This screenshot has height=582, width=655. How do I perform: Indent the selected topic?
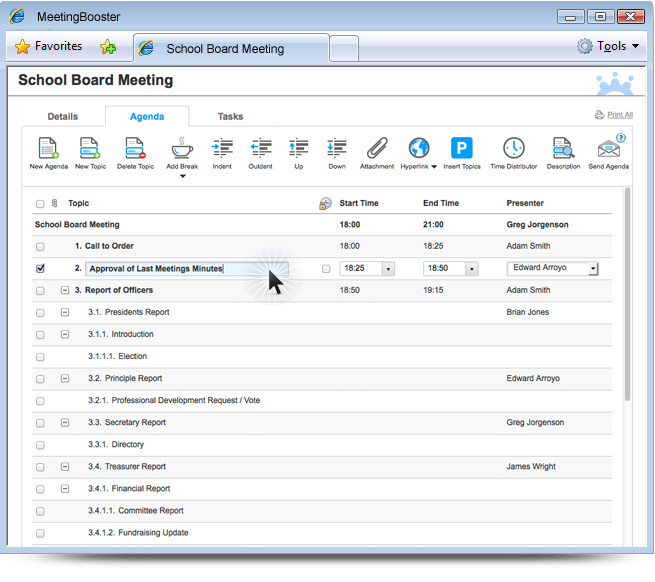click(222, 148)
